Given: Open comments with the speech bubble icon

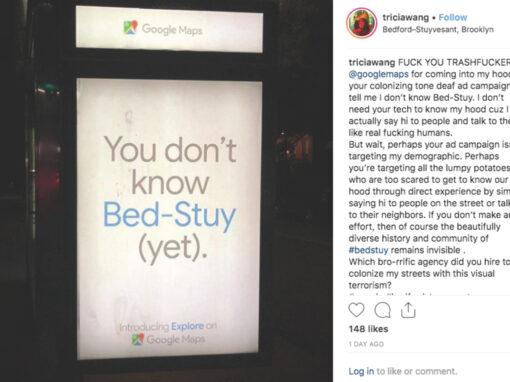Looking at the screenshot, I should click(x=382, y=310).
